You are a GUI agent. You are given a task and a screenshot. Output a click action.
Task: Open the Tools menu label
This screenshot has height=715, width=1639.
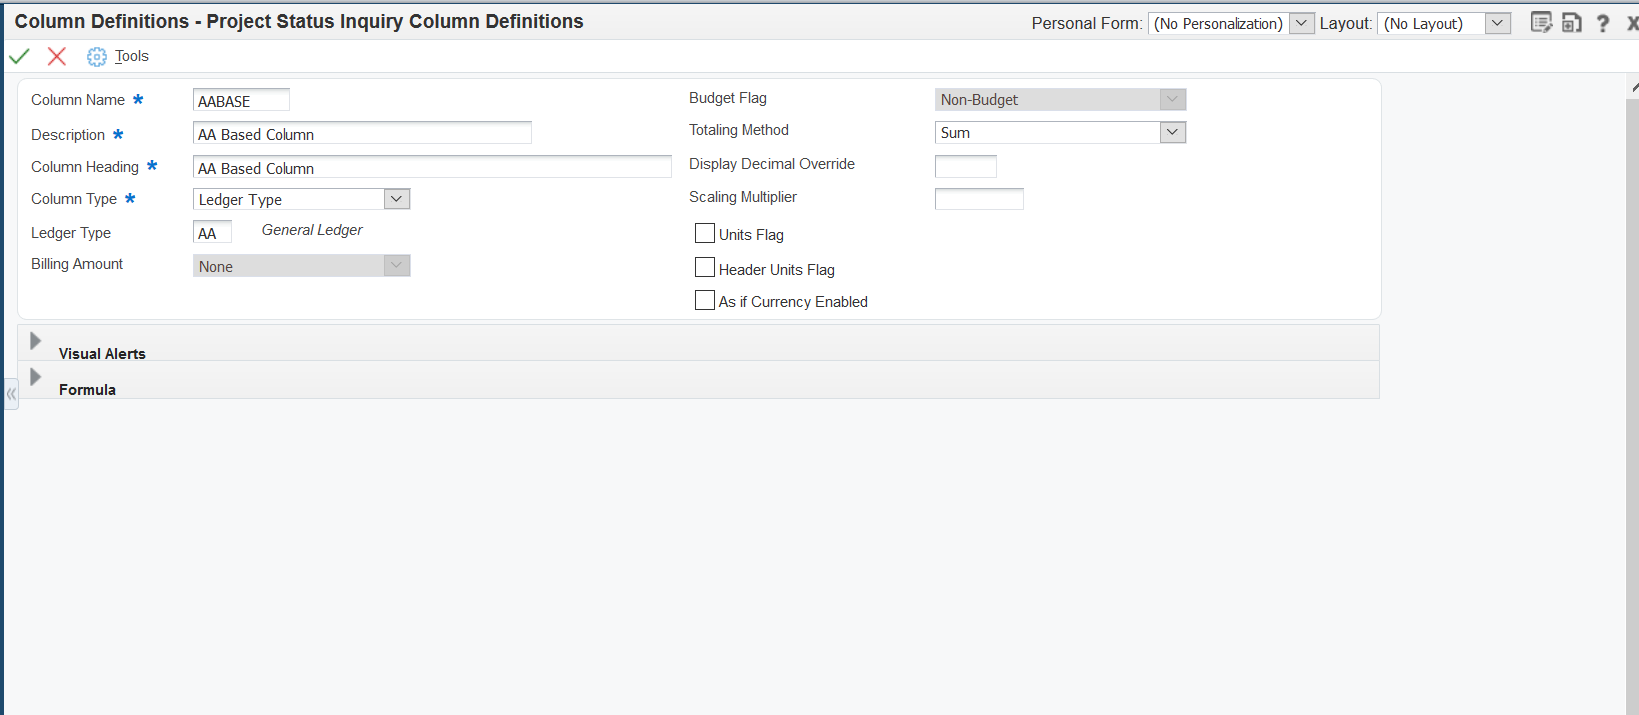(132, 56)
